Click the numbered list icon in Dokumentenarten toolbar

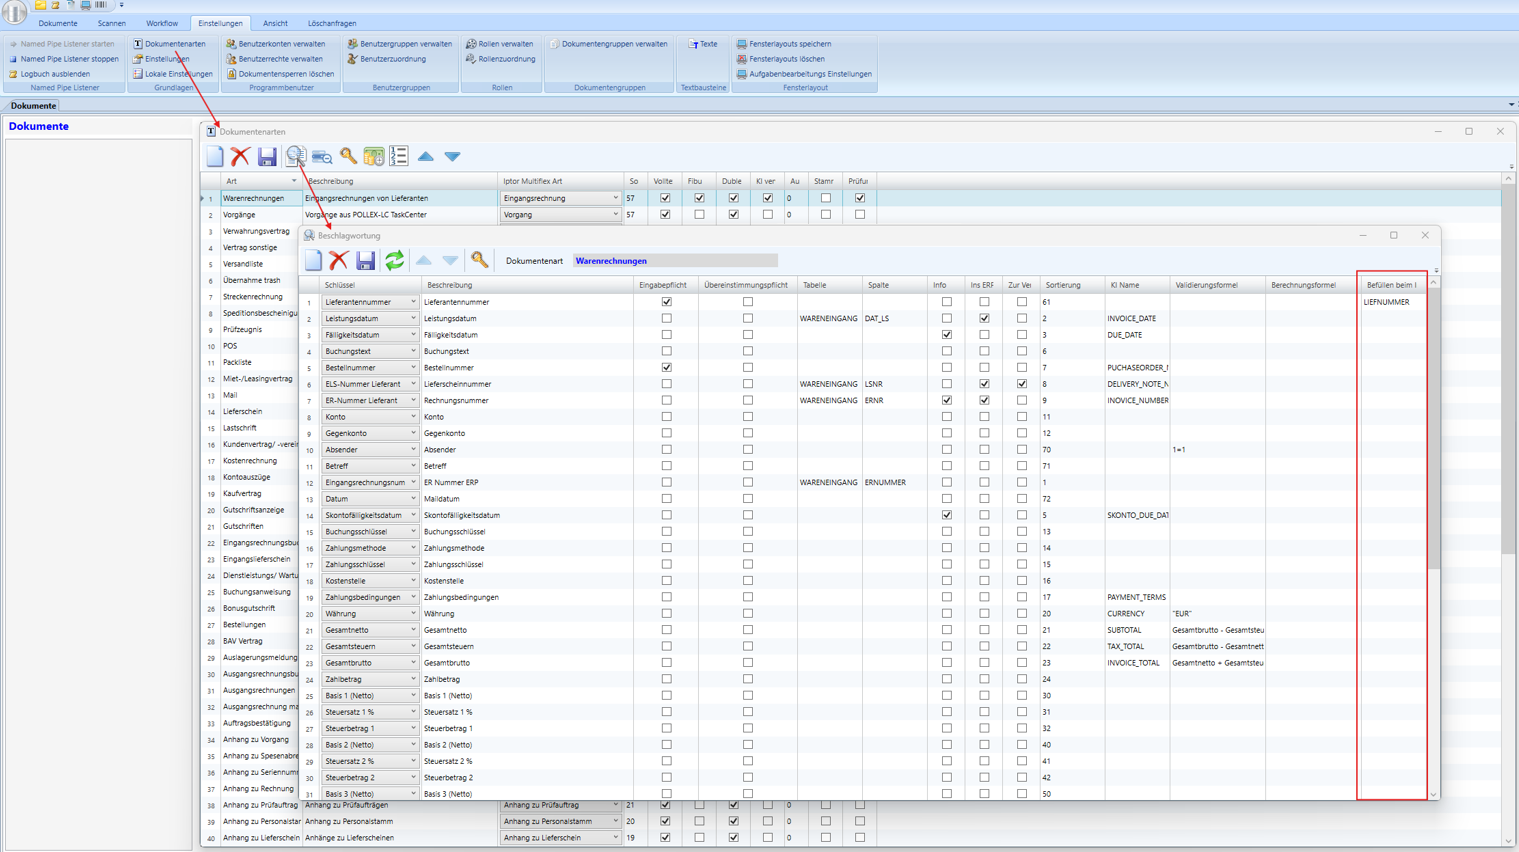click(x=399, y=156)
